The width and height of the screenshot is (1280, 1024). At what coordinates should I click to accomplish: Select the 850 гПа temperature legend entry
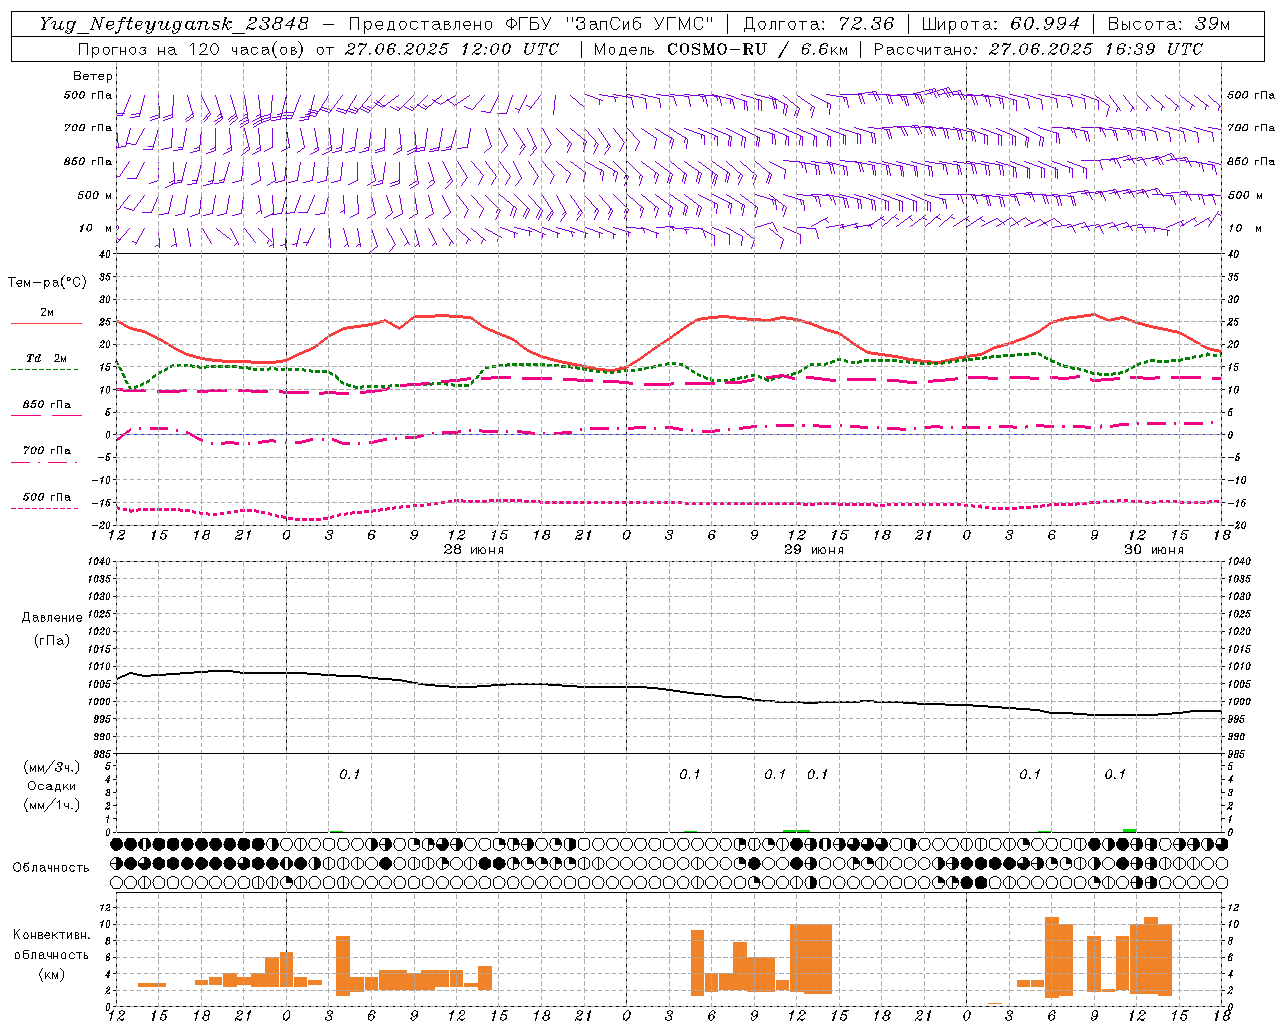(46, 405)
